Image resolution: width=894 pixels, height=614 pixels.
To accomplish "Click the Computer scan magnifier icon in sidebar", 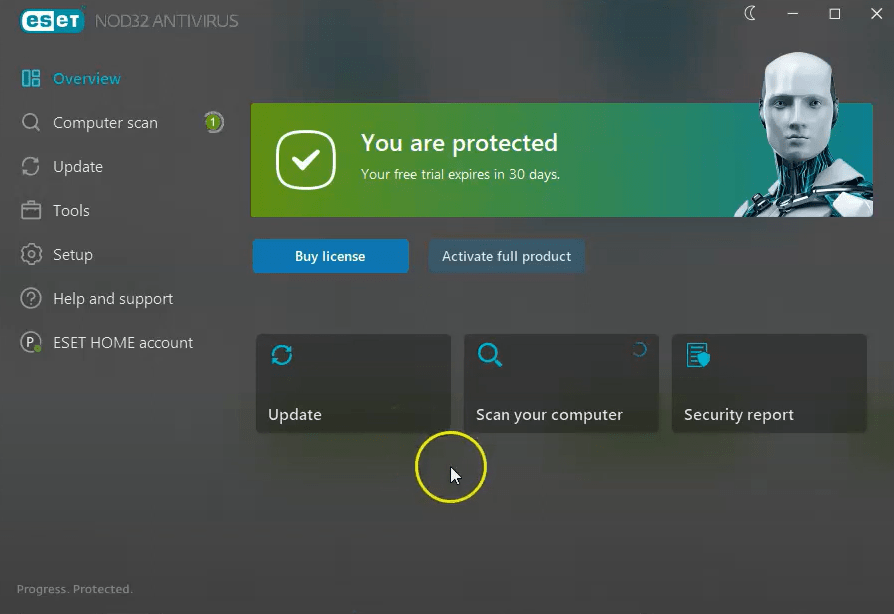I will [31, 123].
